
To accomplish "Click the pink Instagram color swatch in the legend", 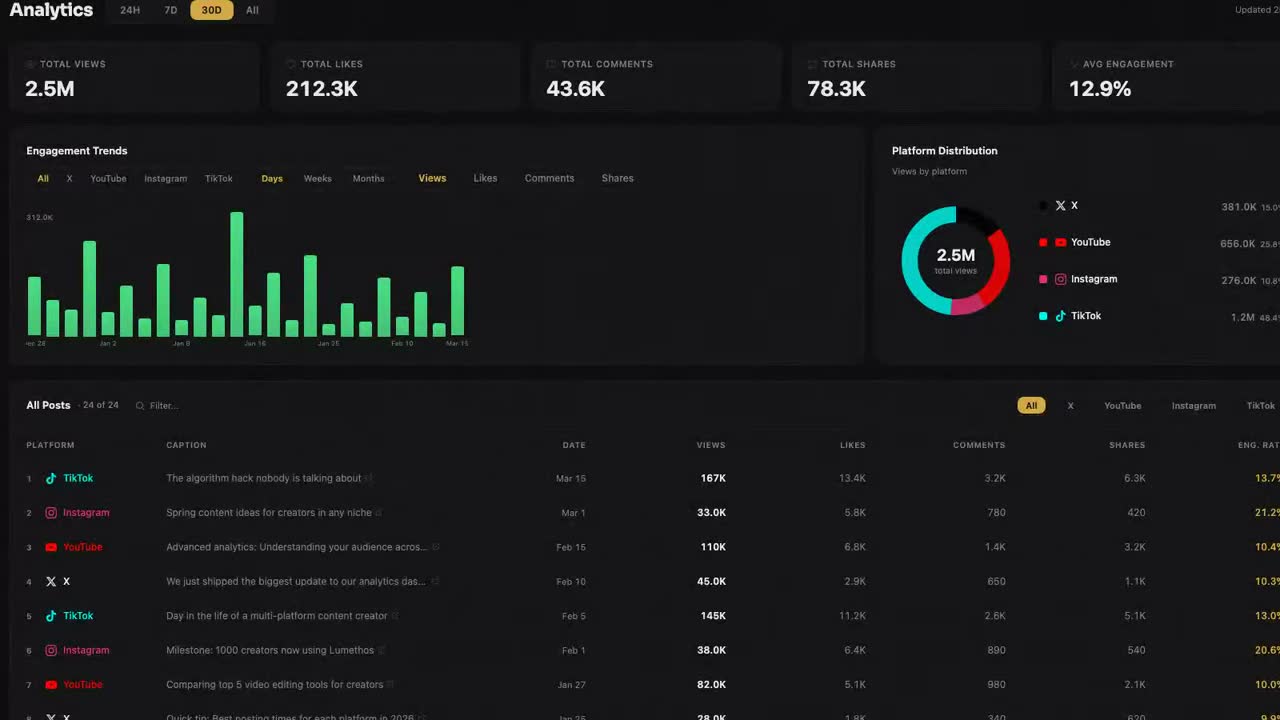I will pyautogui.click(x=1043, y=279).
